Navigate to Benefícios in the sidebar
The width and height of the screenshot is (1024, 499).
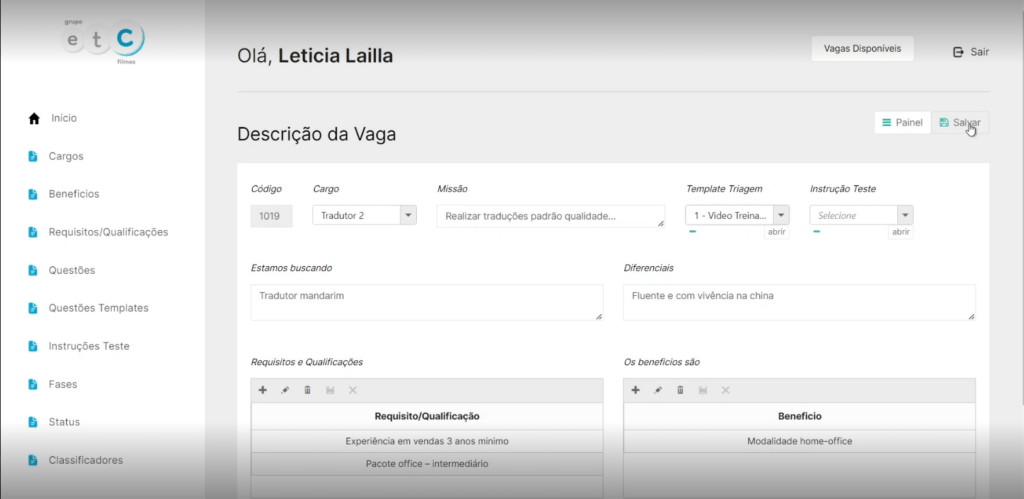(73, 194)
